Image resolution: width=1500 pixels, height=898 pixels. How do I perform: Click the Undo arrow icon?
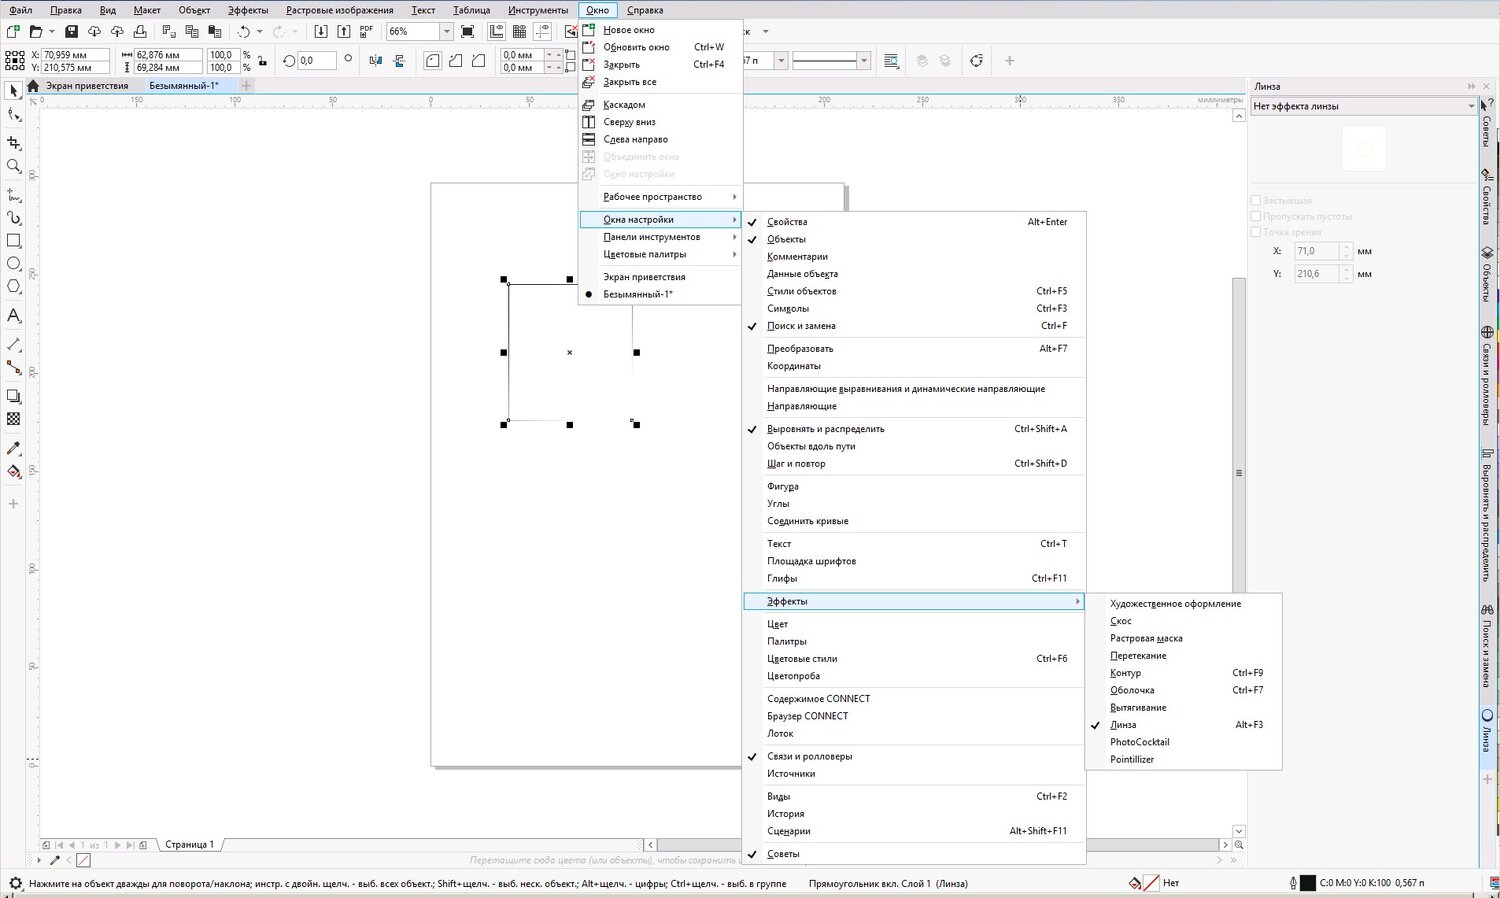(x=243, y=32)
